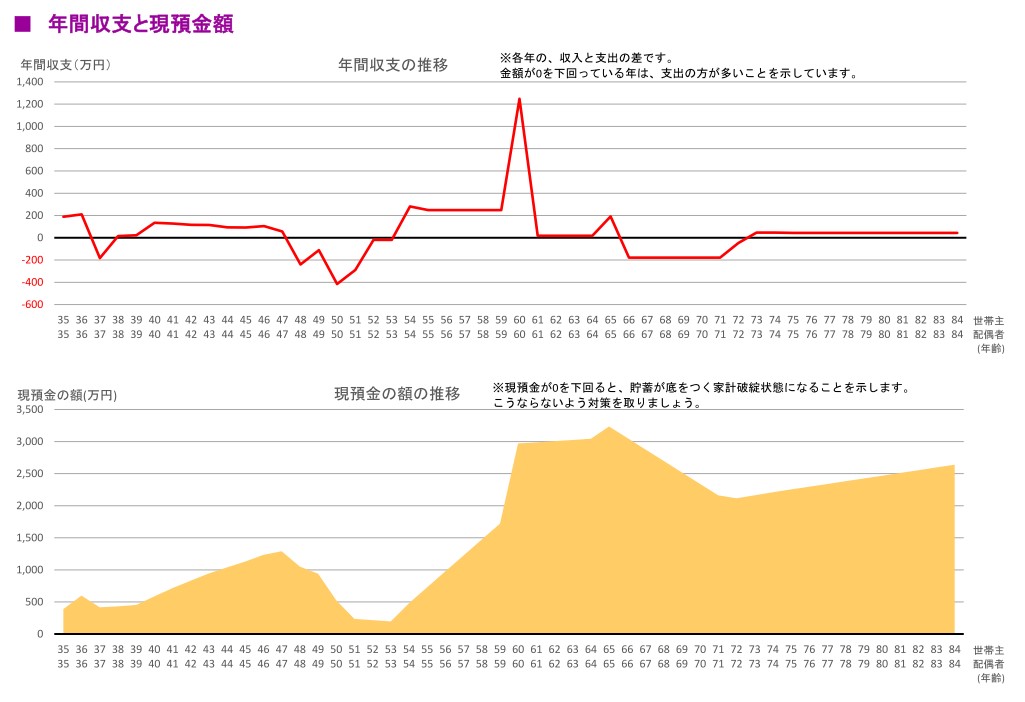Click the line こうならないよう対策を取りましょう
Screen dimensions: 1025x702
[x=596, y=403]
